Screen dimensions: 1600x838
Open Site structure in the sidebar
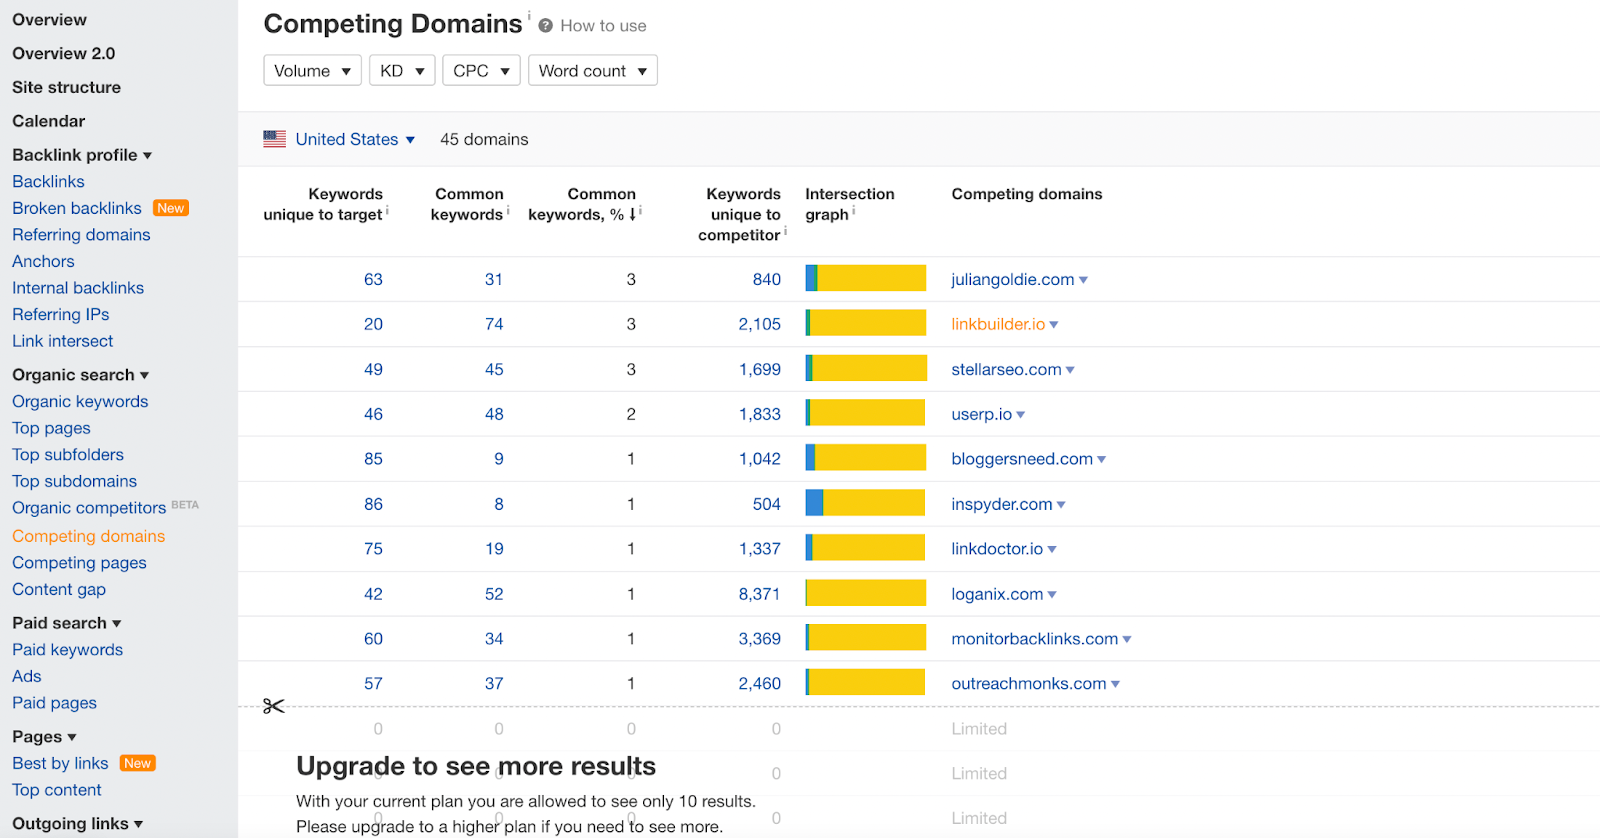[x=67, y=88]
